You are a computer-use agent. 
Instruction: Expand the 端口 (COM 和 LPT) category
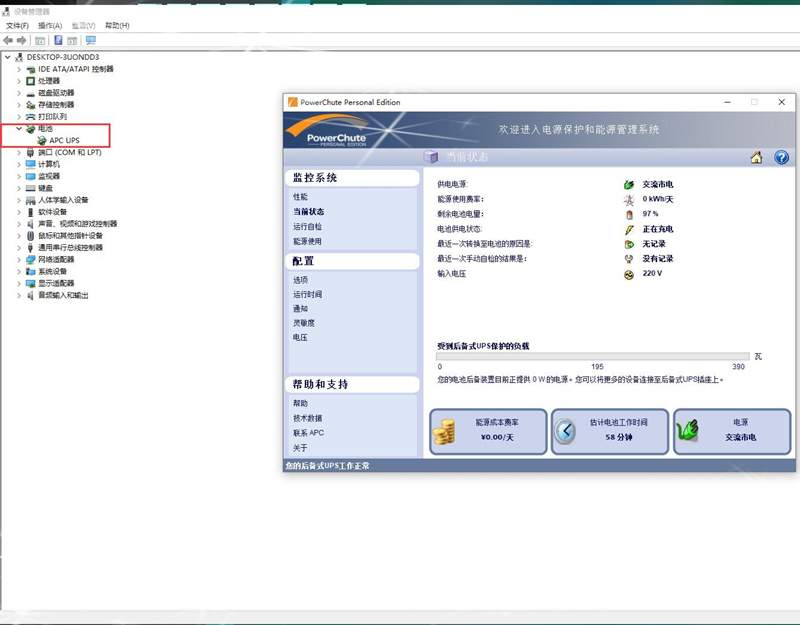point(19,153)
